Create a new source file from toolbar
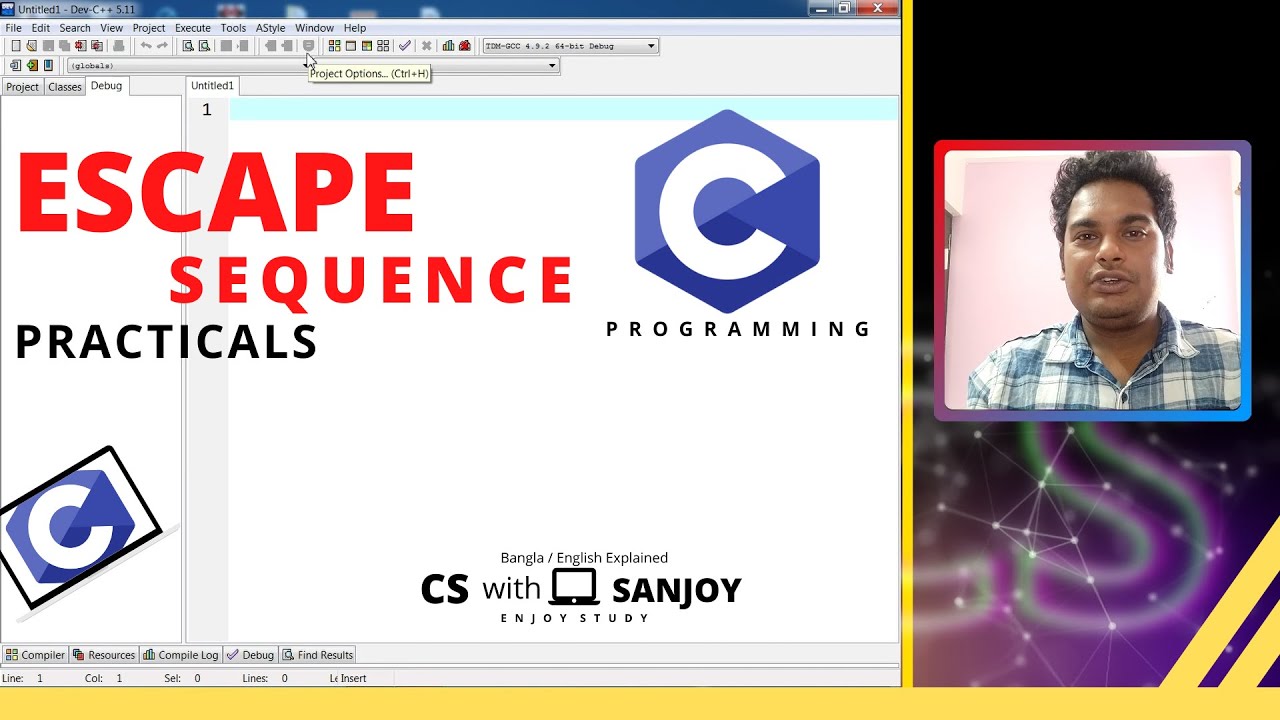Image resolution: width=1280 pixels, height=720 pixels. [x=15, y=46]
